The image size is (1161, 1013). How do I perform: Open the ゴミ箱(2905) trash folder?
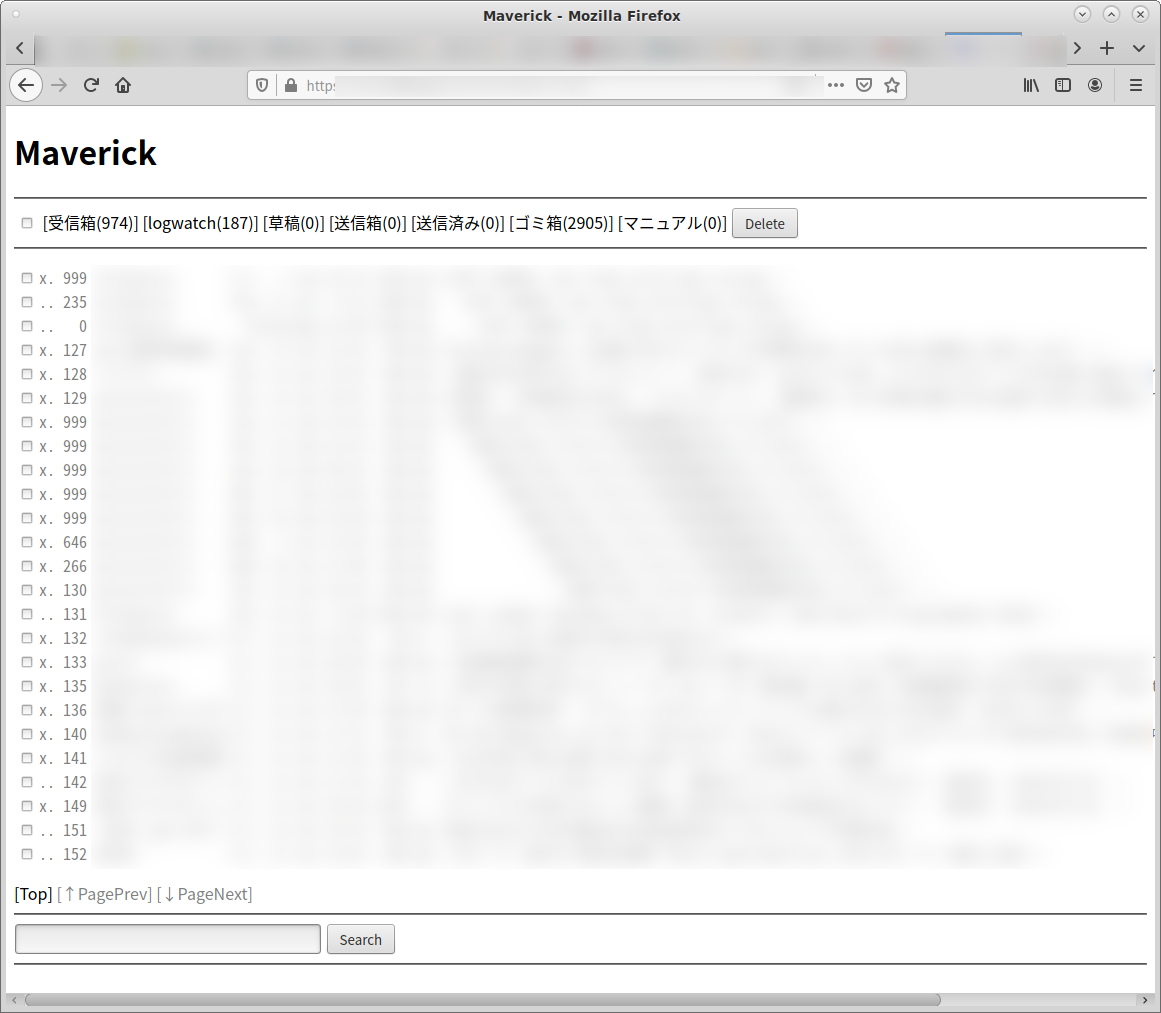tap(561, 223)
